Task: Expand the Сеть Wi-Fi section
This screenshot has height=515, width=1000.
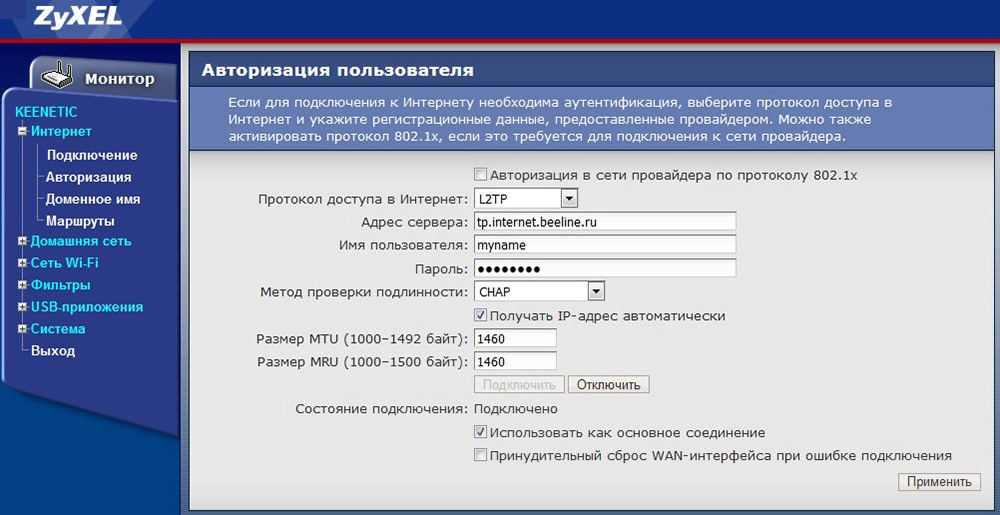Action: (23, 263)
